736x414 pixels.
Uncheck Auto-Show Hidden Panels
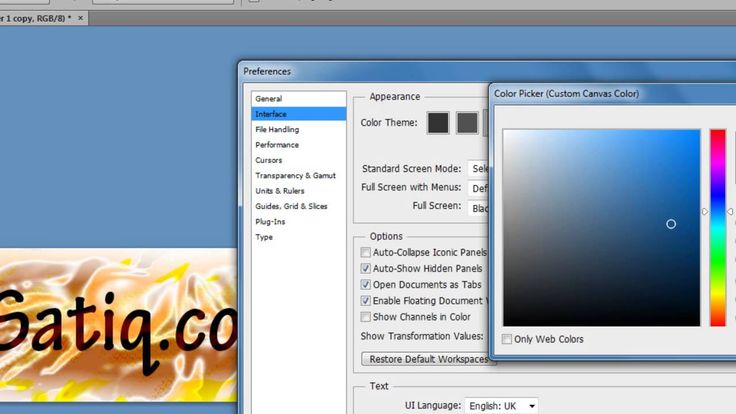tap(365, 269)
